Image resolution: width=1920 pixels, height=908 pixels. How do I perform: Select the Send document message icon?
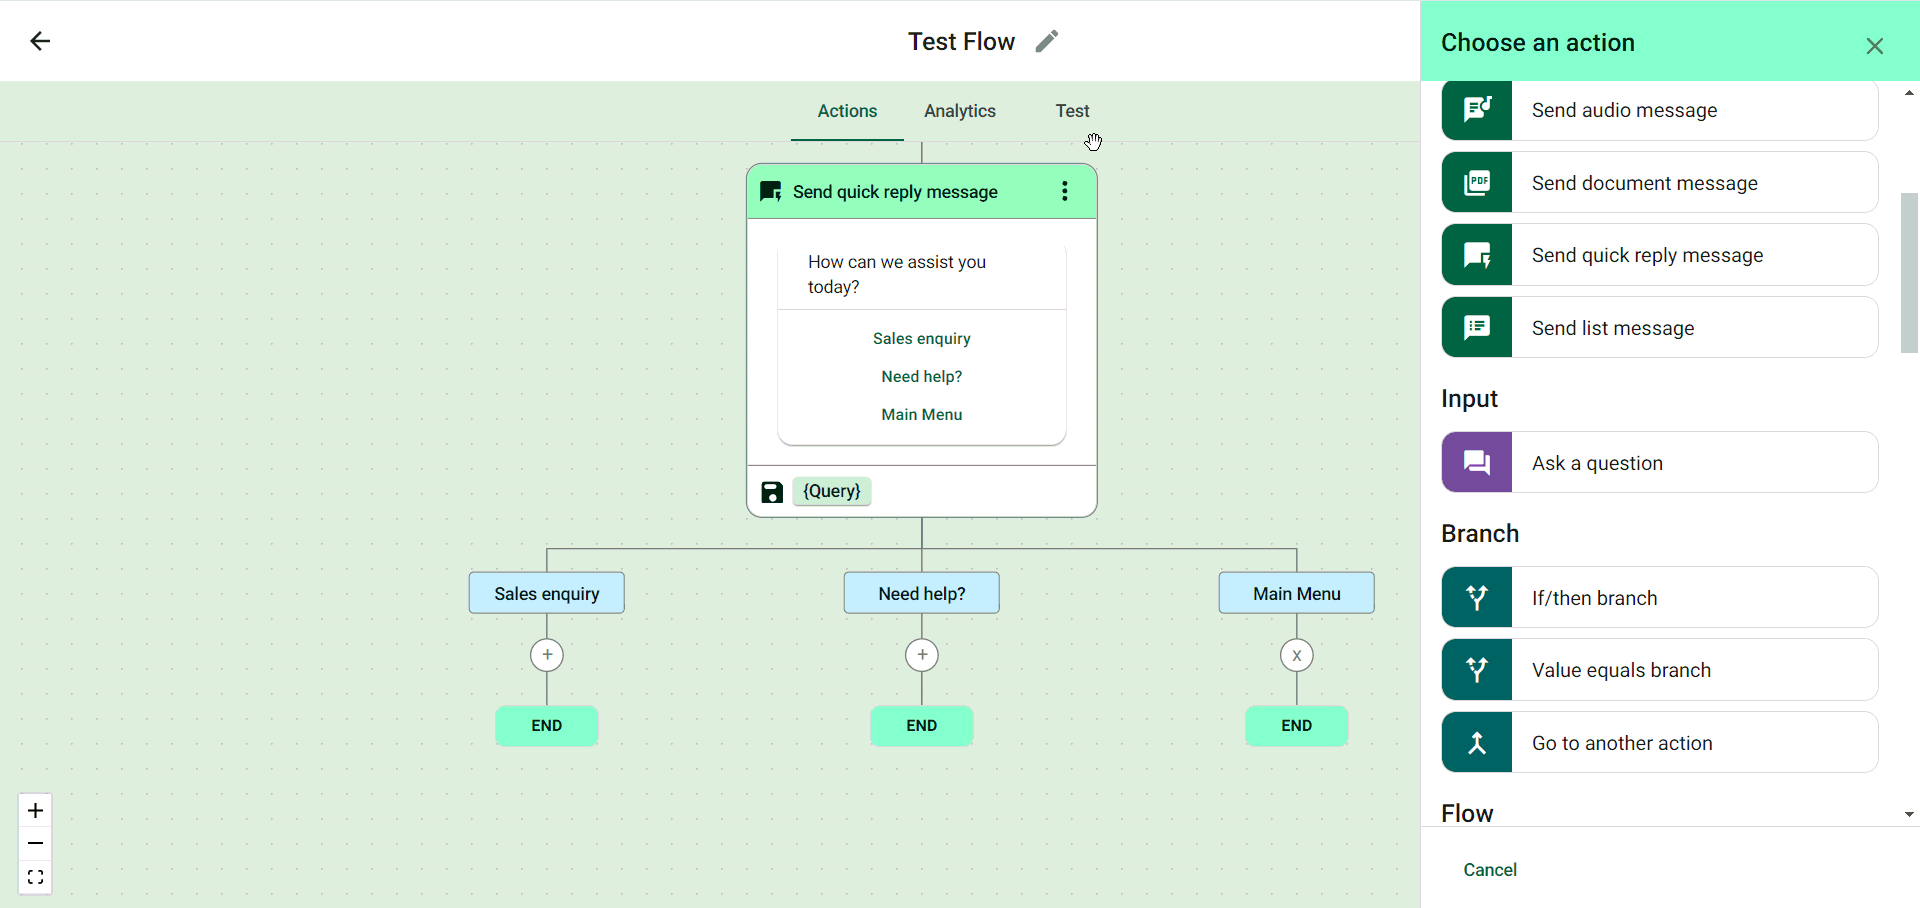pyautogui.click(x=1477, y=183)
